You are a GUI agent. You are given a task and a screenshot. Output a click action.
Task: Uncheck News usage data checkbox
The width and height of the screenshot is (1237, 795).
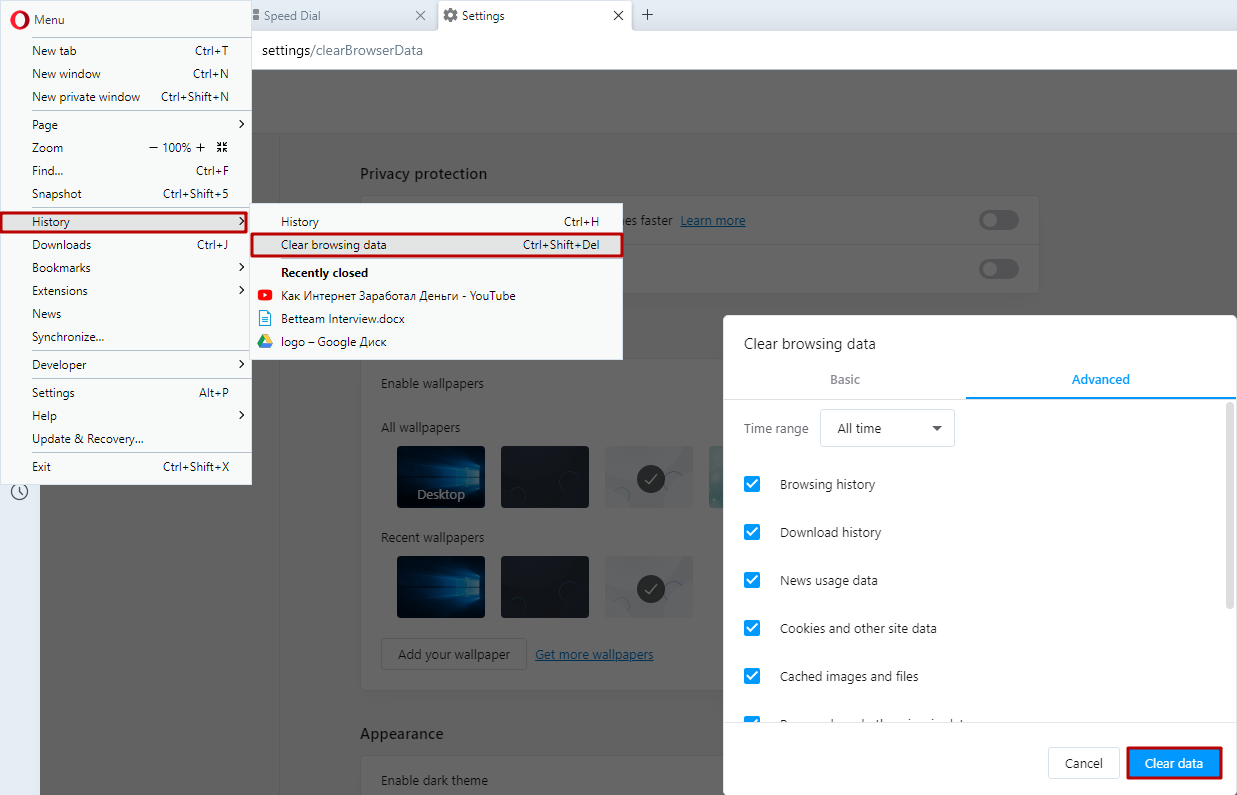pyautogui.click(x=752, y=580)
